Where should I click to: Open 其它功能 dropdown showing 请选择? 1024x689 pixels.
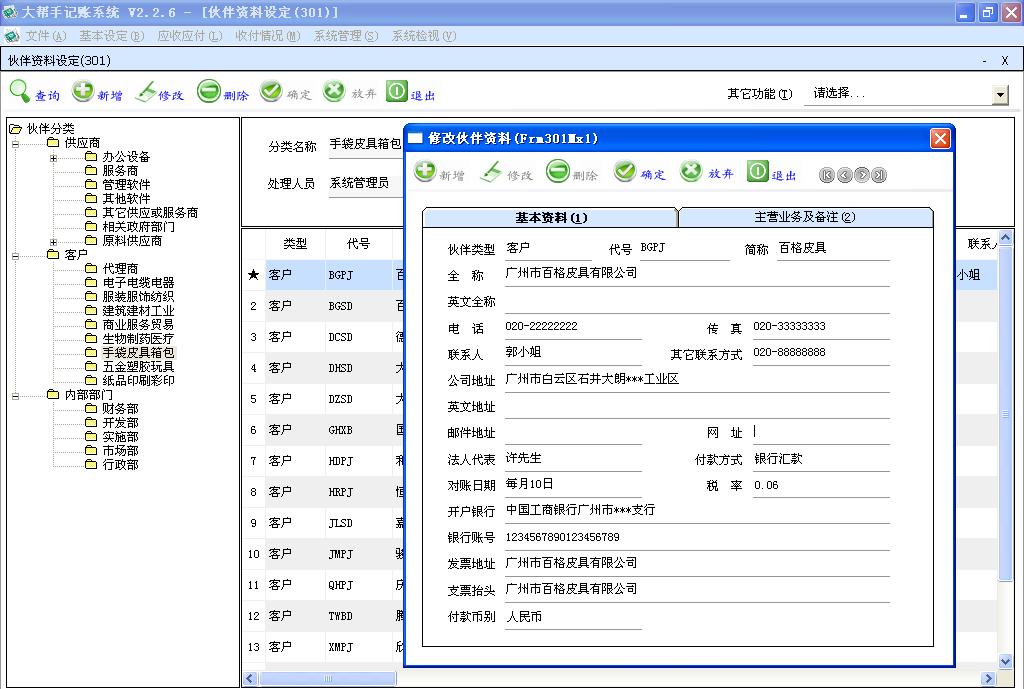[x=1000, y=95]
